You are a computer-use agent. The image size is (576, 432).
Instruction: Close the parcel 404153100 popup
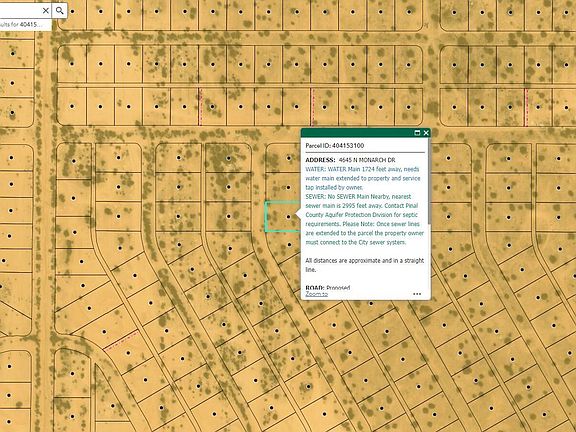point(426,133)
